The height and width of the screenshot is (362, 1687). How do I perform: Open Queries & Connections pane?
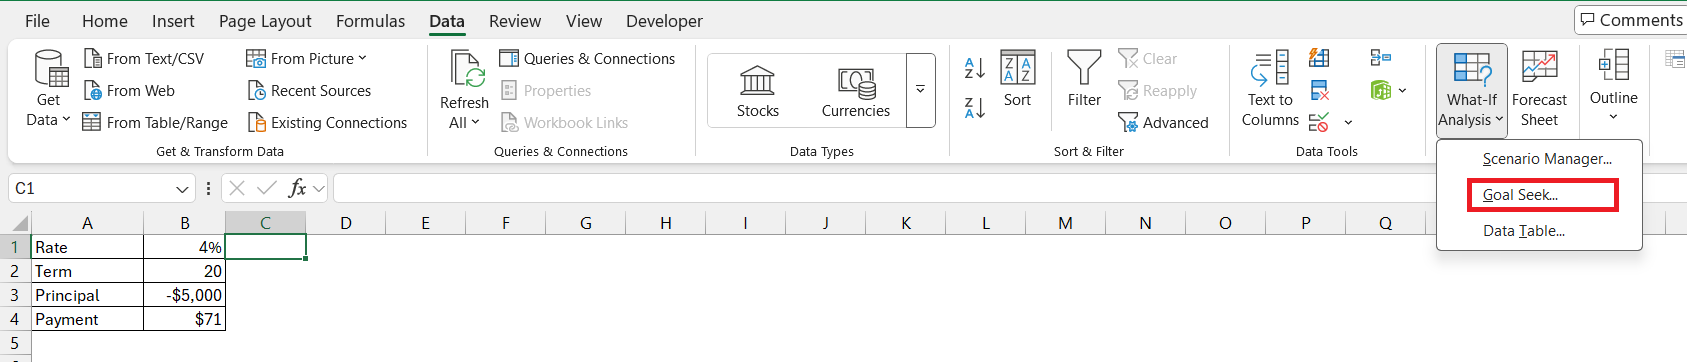pos(587,59)
